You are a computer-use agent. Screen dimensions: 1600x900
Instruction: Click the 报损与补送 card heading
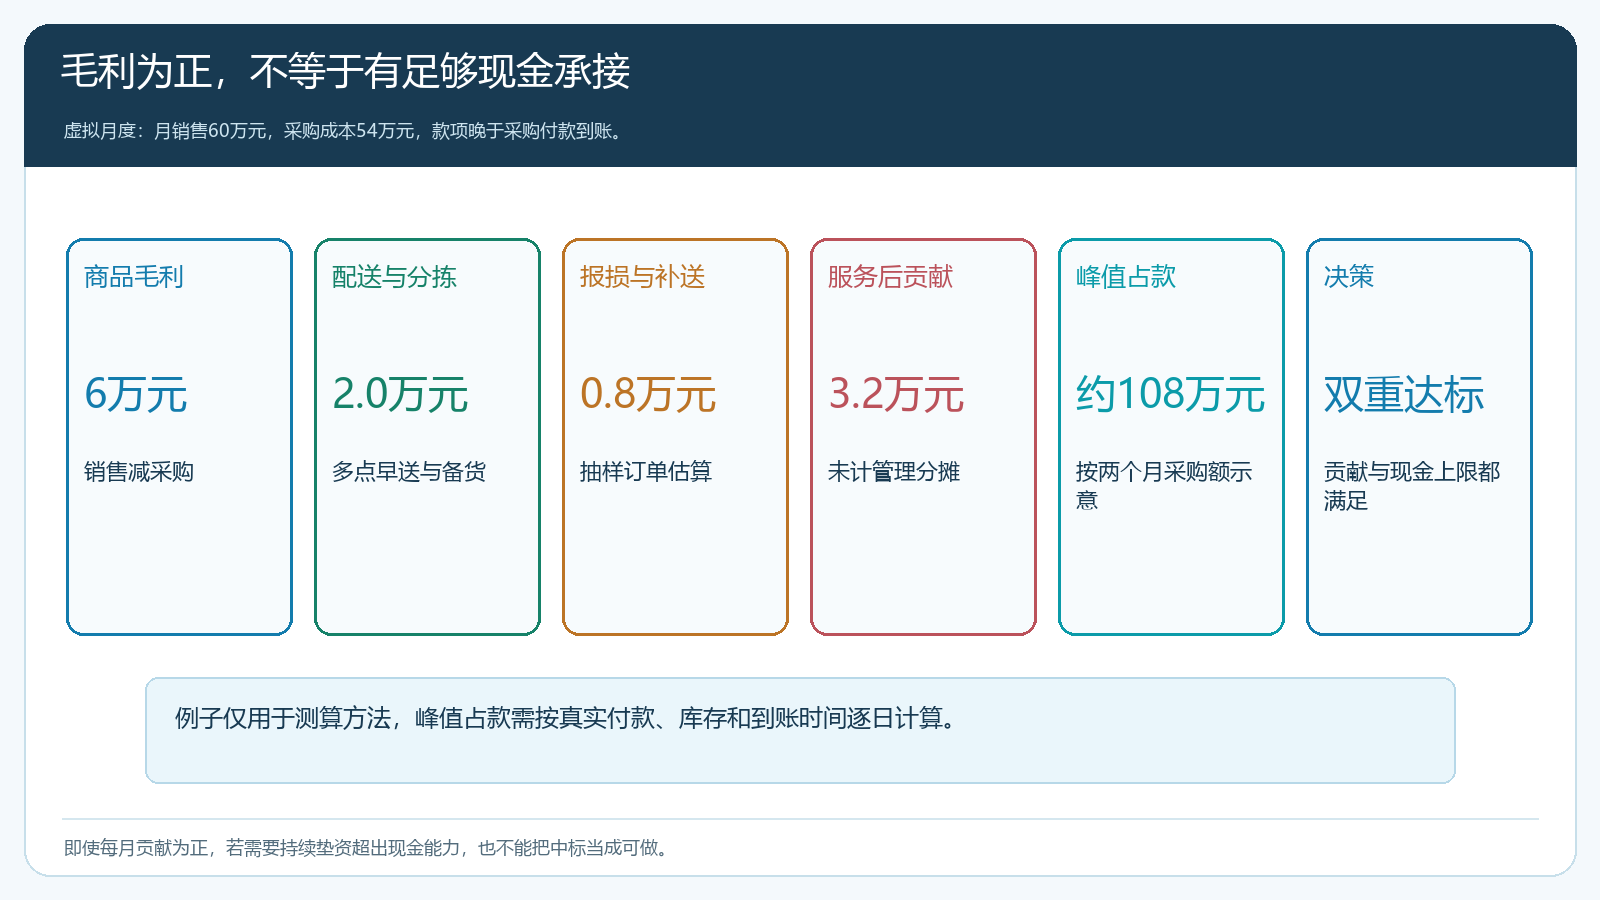point(642,277)
